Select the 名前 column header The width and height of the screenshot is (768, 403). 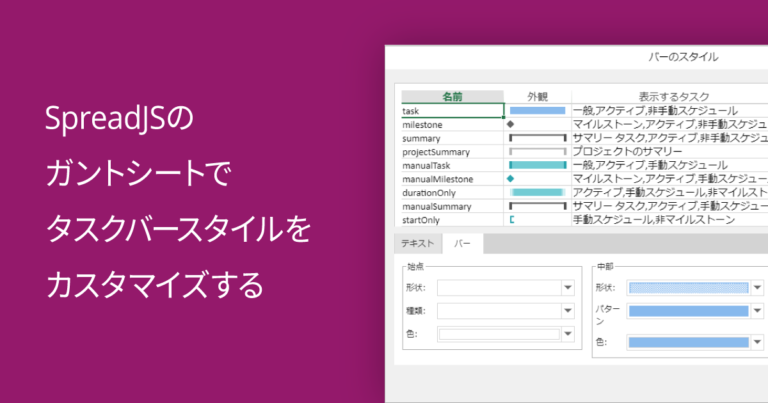453,96
